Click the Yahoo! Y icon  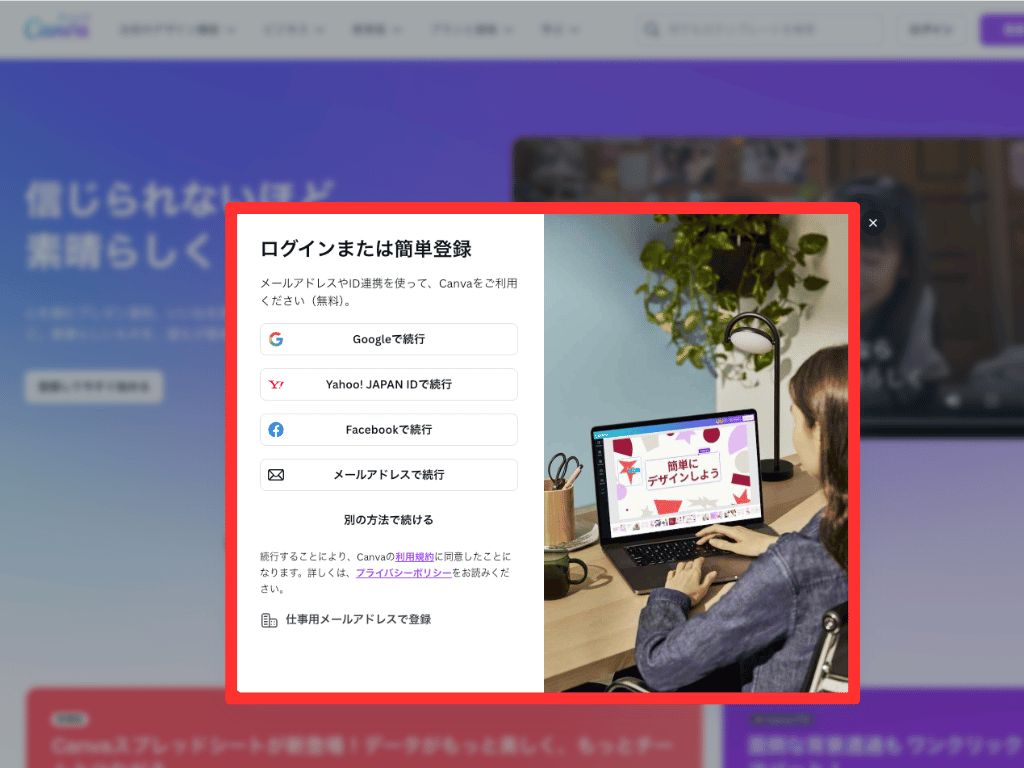tap(276, 385)
